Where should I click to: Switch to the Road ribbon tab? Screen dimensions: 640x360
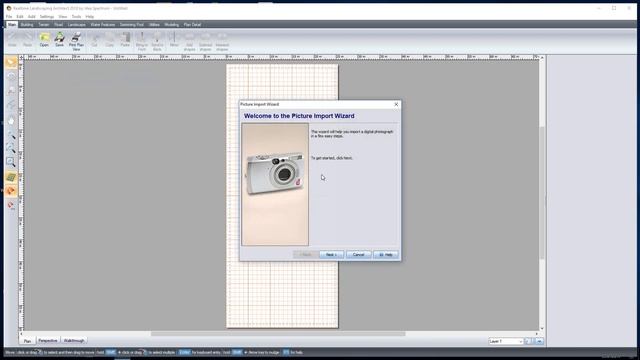(58, 25)
